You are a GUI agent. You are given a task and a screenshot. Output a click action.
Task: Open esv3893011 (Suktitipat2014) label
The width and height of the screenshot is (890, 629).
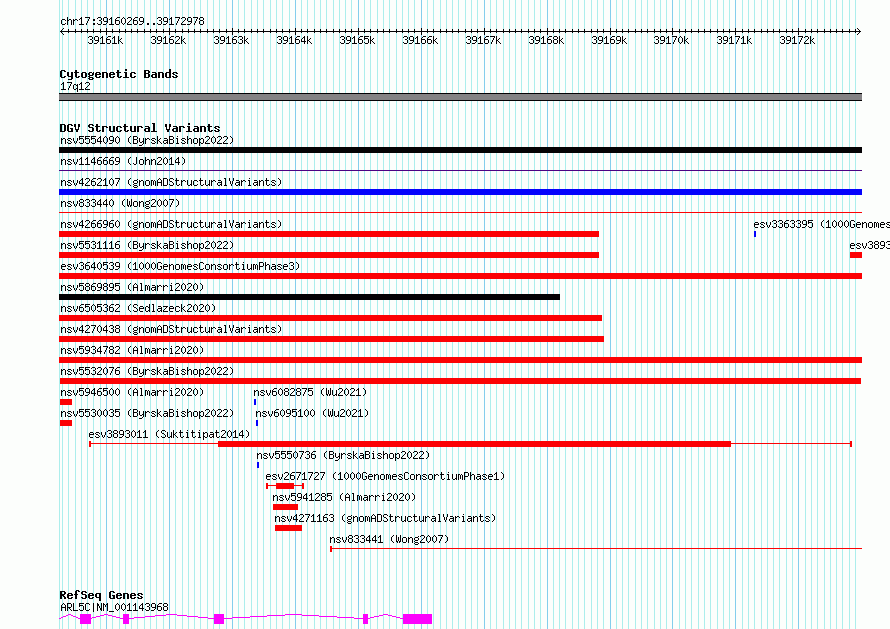coord(169,434)
